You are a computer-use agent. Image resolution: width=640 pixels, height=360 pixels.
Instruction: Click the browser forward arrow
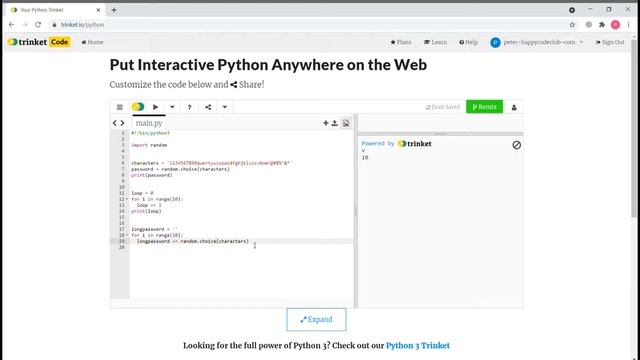click(x=24, y=25)
